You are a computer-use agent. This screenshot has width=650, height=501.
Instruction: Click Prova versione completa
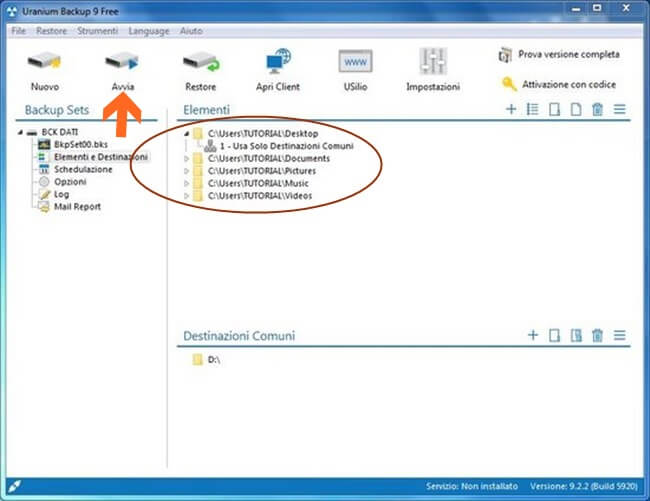(x=559, y=55)
